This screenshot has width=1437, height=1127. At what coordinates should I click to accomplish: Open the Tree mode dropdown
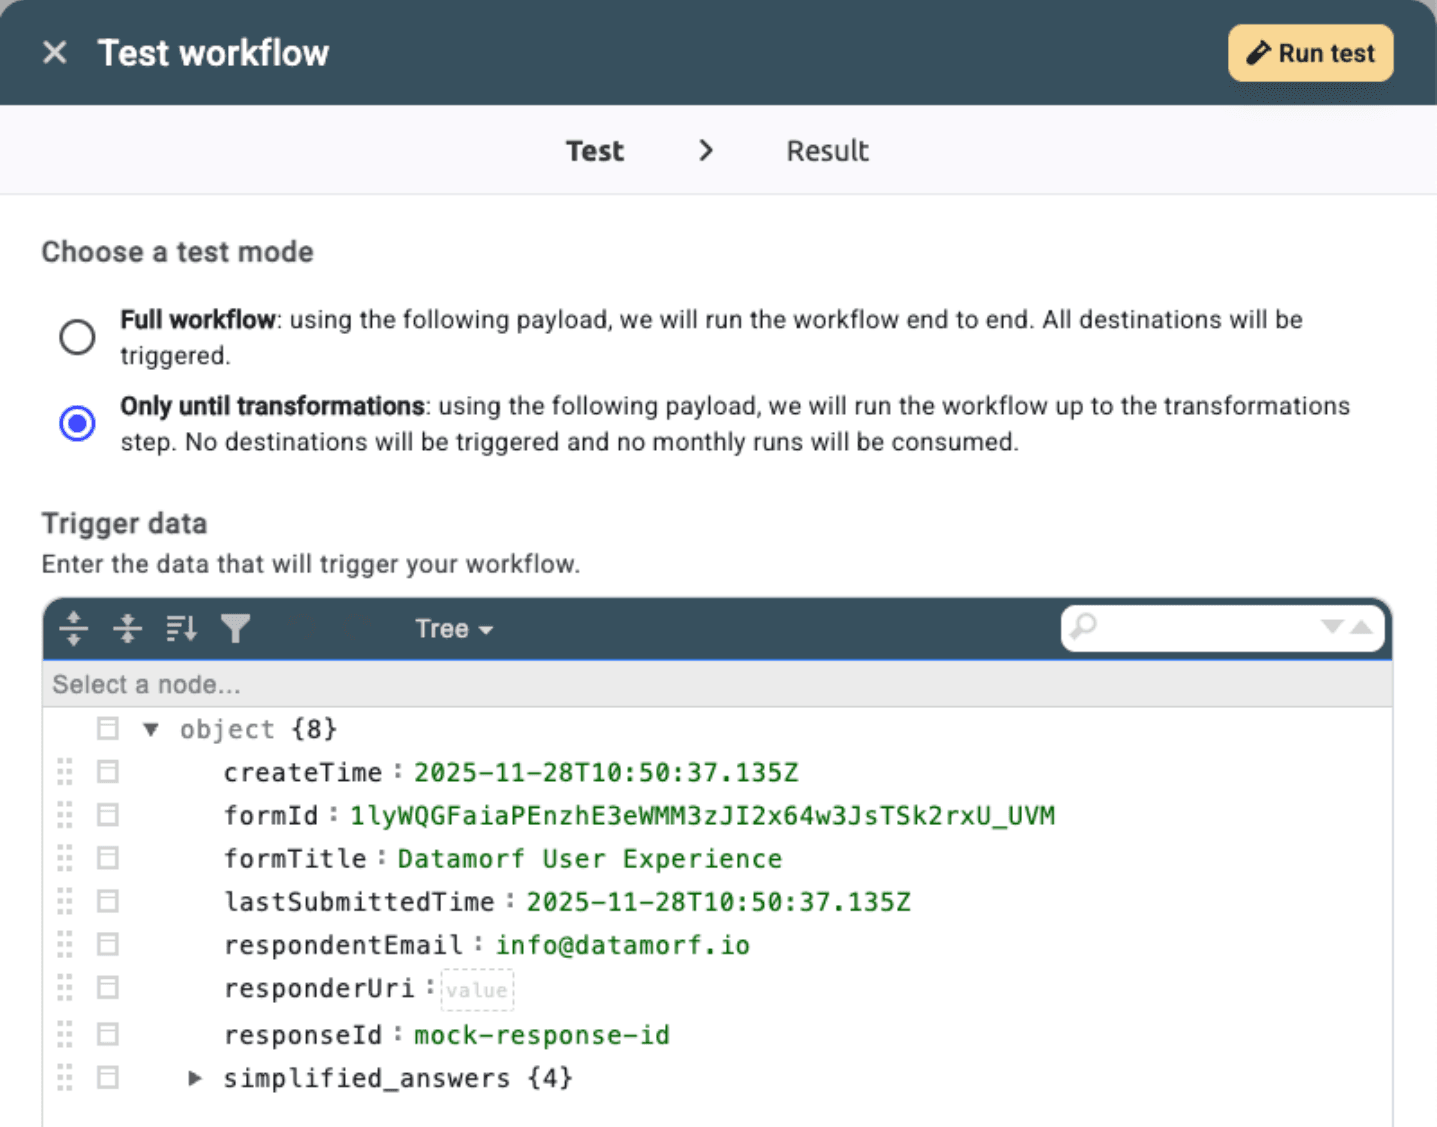tap(454, 629)
